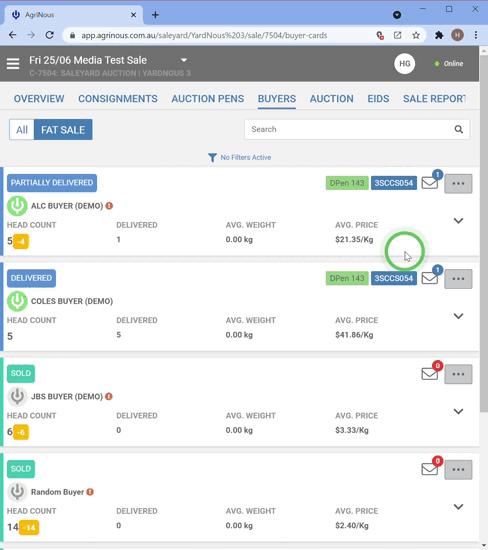Open mail icon for COLES BUYER

pos(430,278)
